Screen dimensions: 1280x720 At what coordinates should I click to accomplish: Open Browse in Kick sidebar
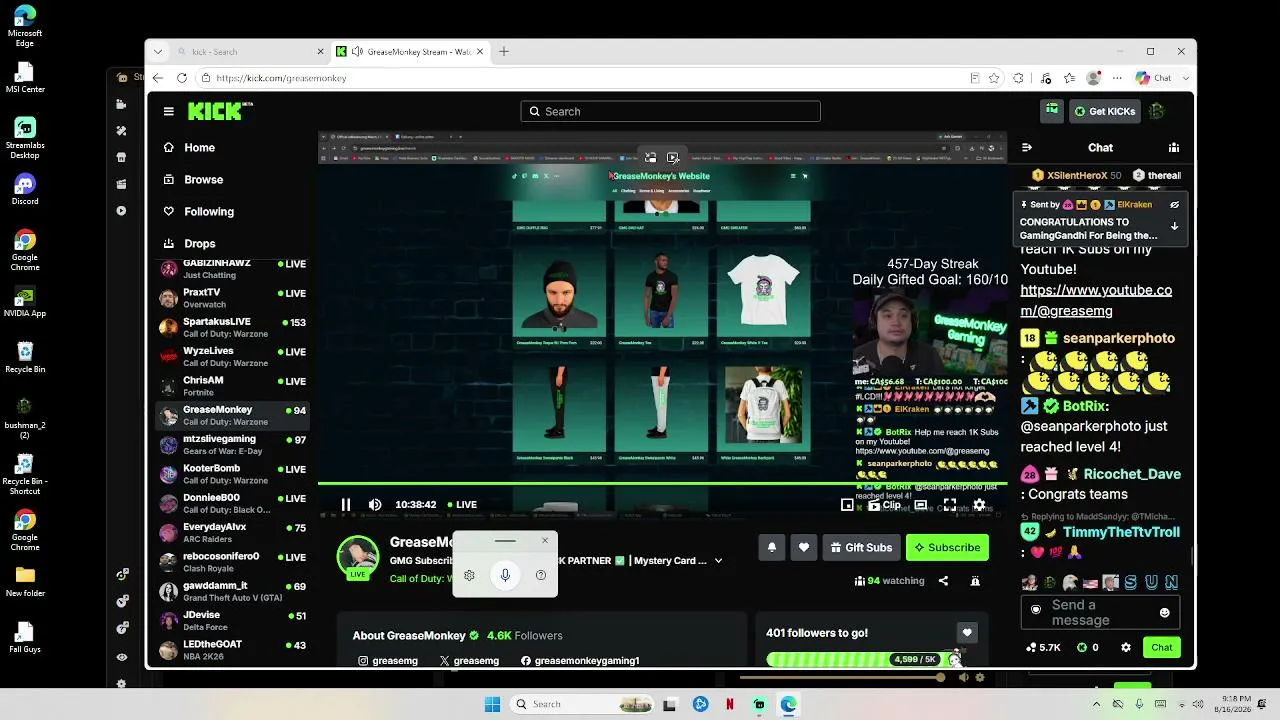pos(203,179)
